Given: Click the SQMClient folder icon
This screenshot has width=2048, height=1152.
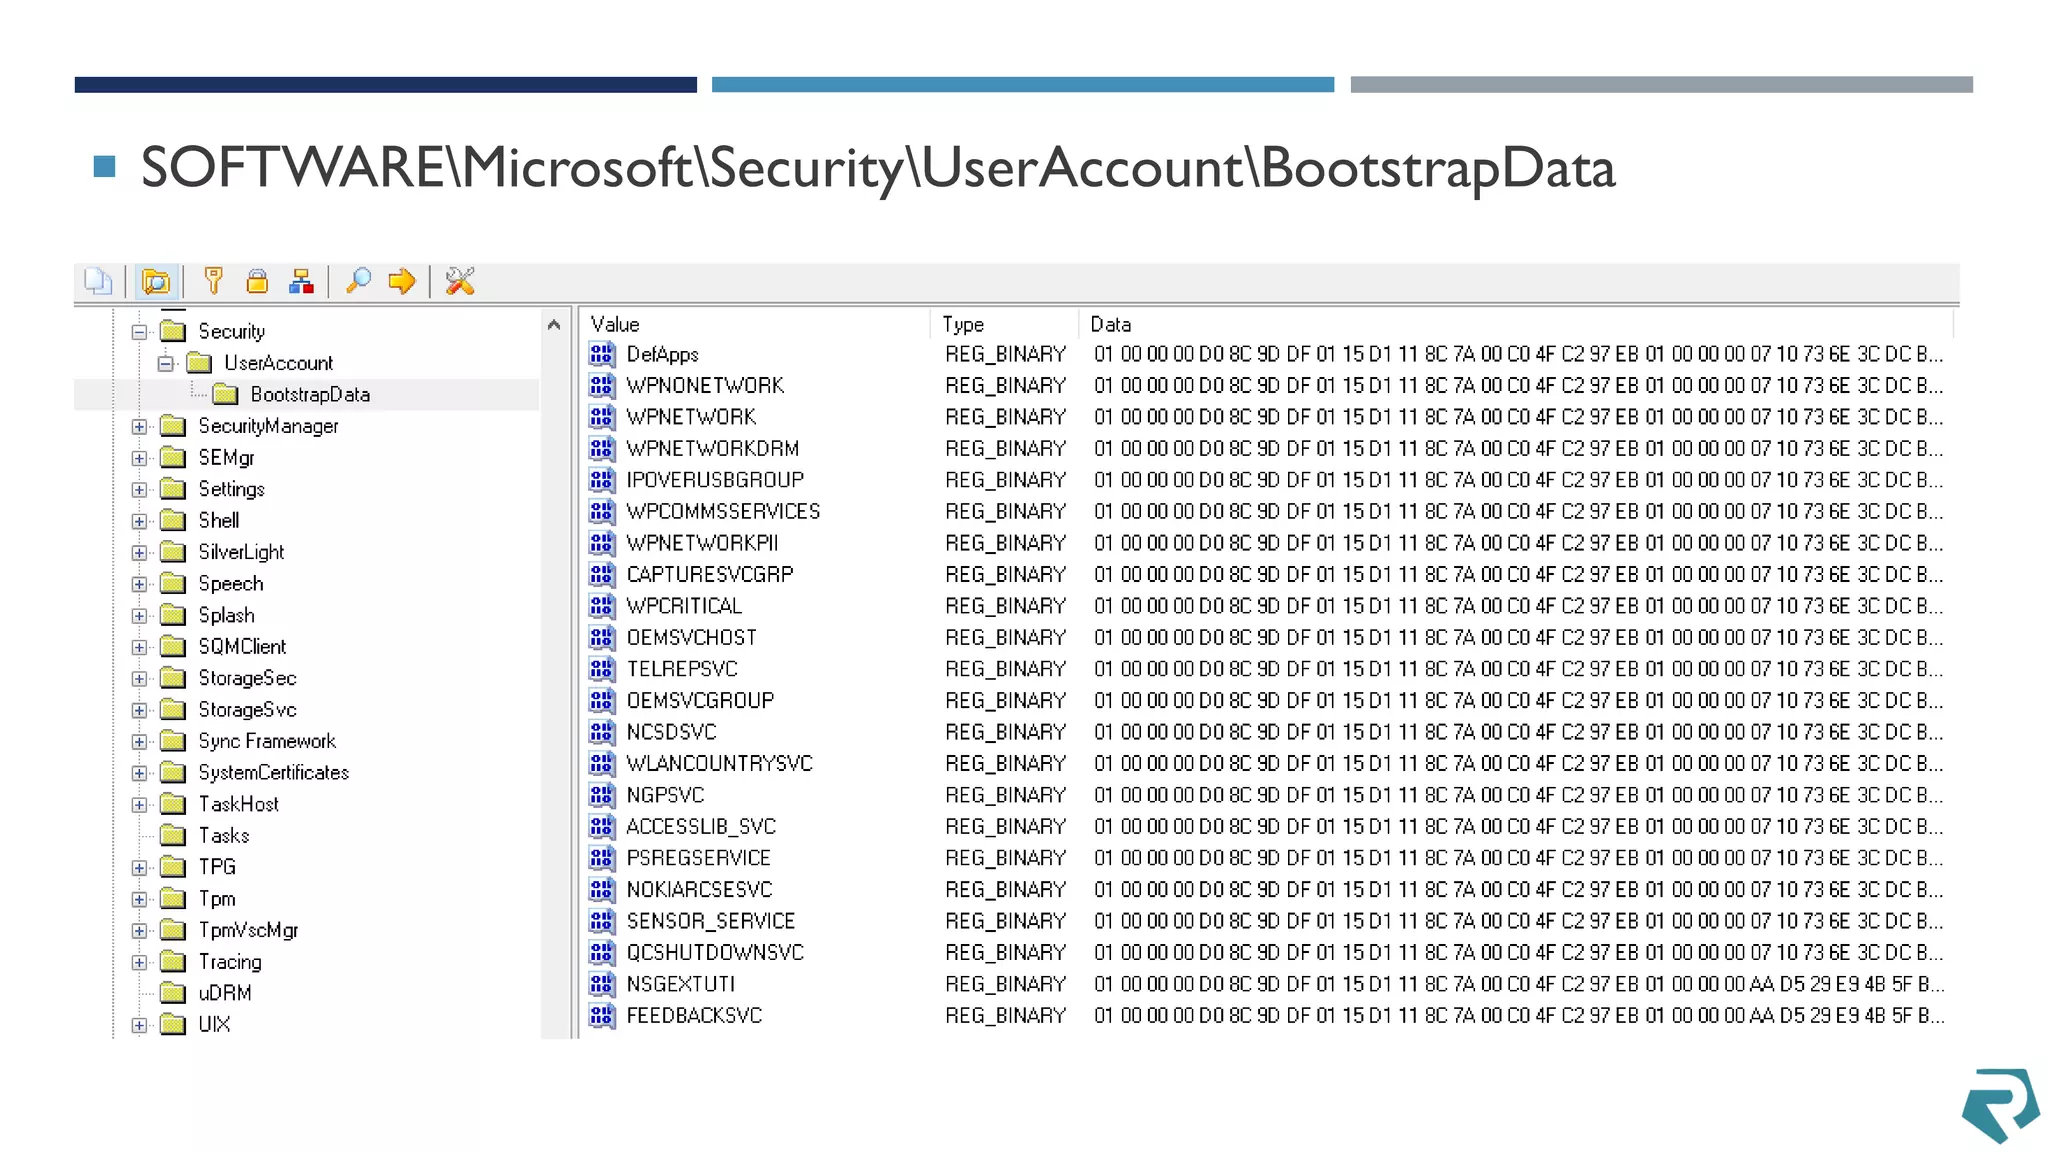Looking at the screenshot, I should click(x=173, y=646).
